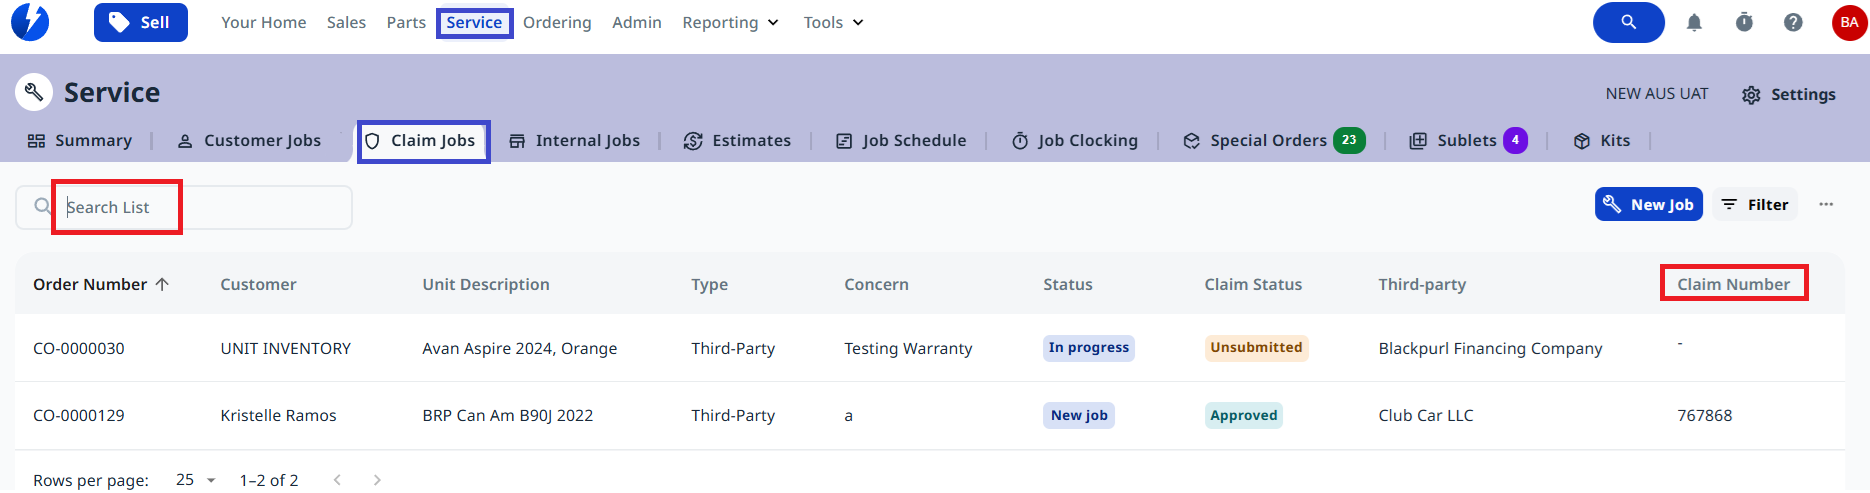Switch to the Job Clocking tab
This screenshot has width=1870, height=493.
point(1074,141)
